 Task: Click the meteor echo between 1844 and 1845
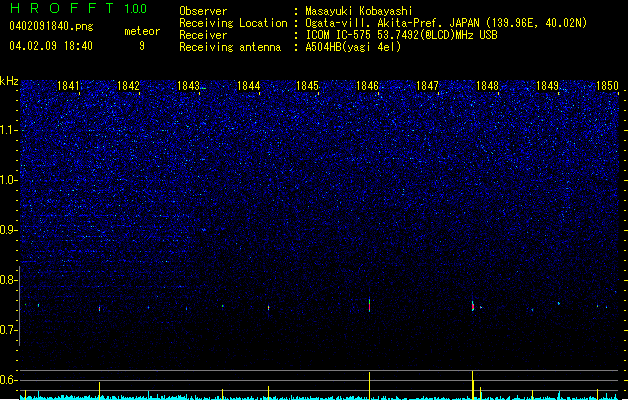coord(268,308)
